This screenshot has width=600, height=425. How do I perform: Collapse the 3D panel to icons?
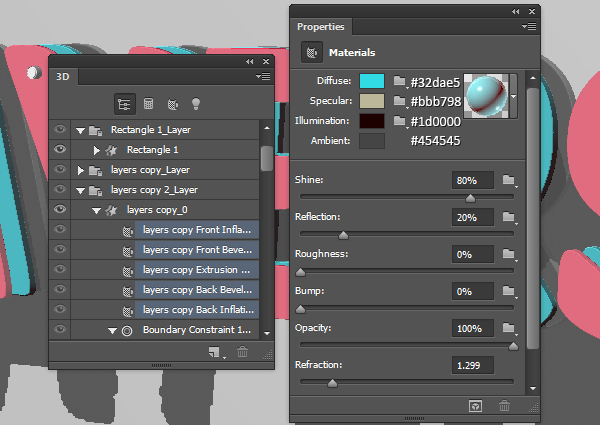click(249, 61)
